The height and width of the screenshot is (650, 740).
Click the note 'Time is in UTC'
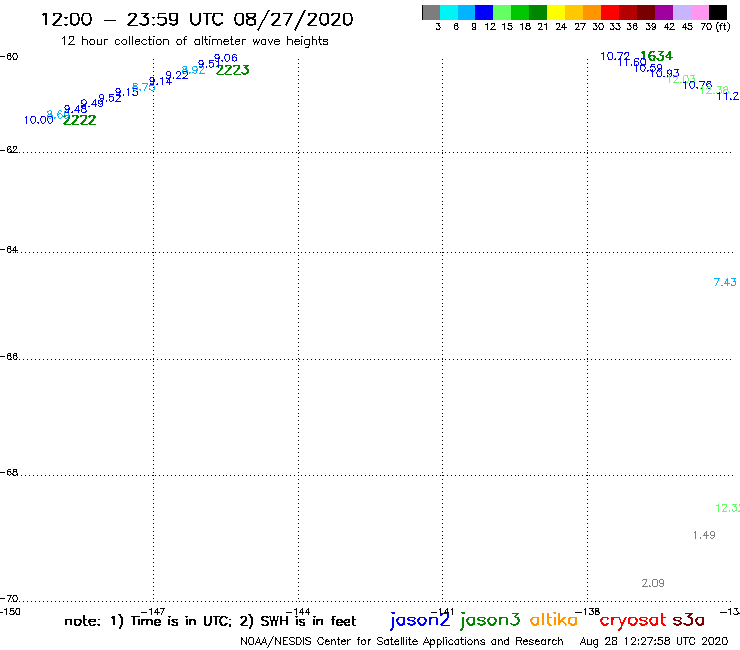[x=181, y=621]
